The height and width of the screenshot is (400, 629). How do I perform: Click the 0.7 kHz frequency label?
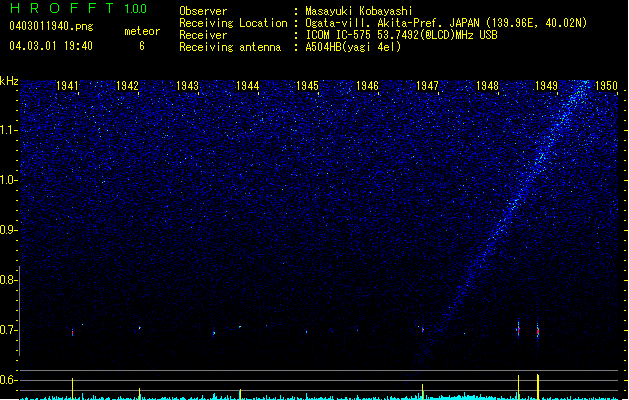9,330
